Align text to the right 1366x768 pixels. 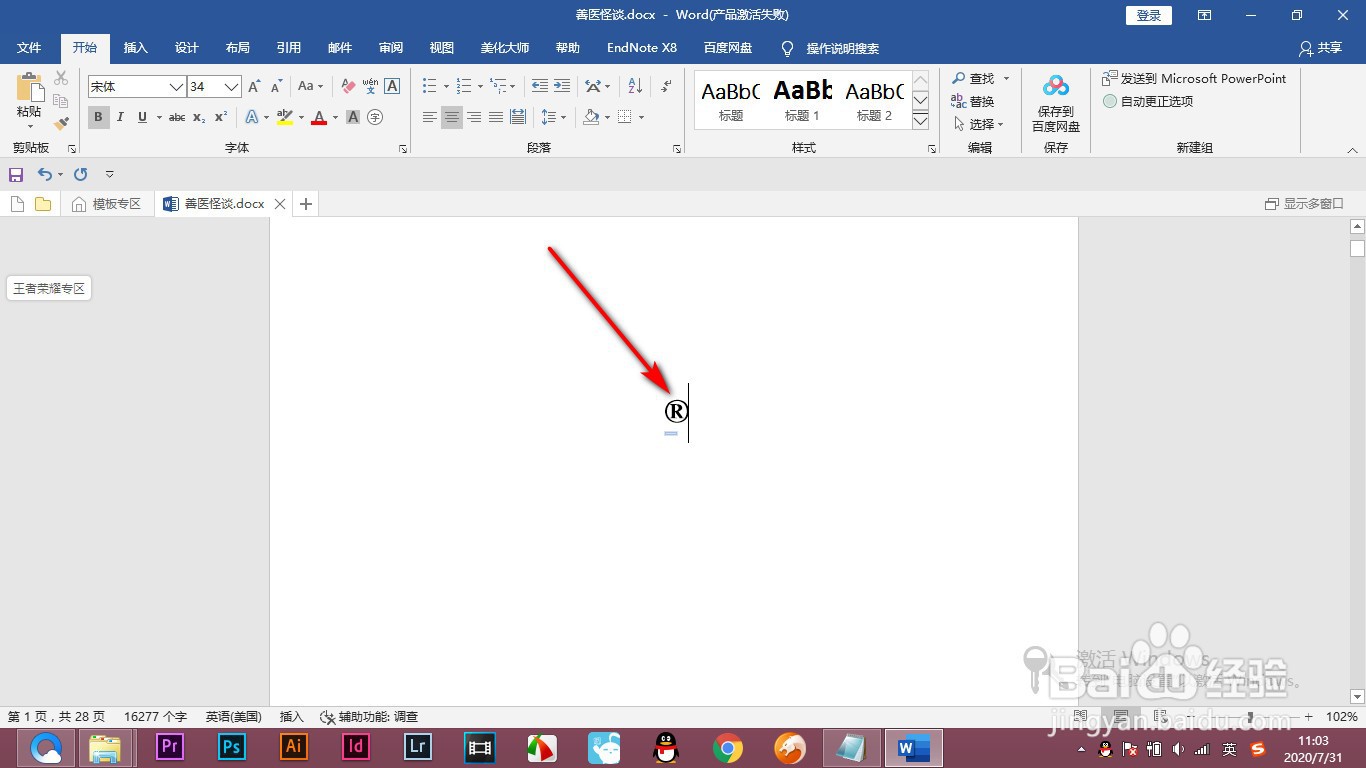point(474,117)
